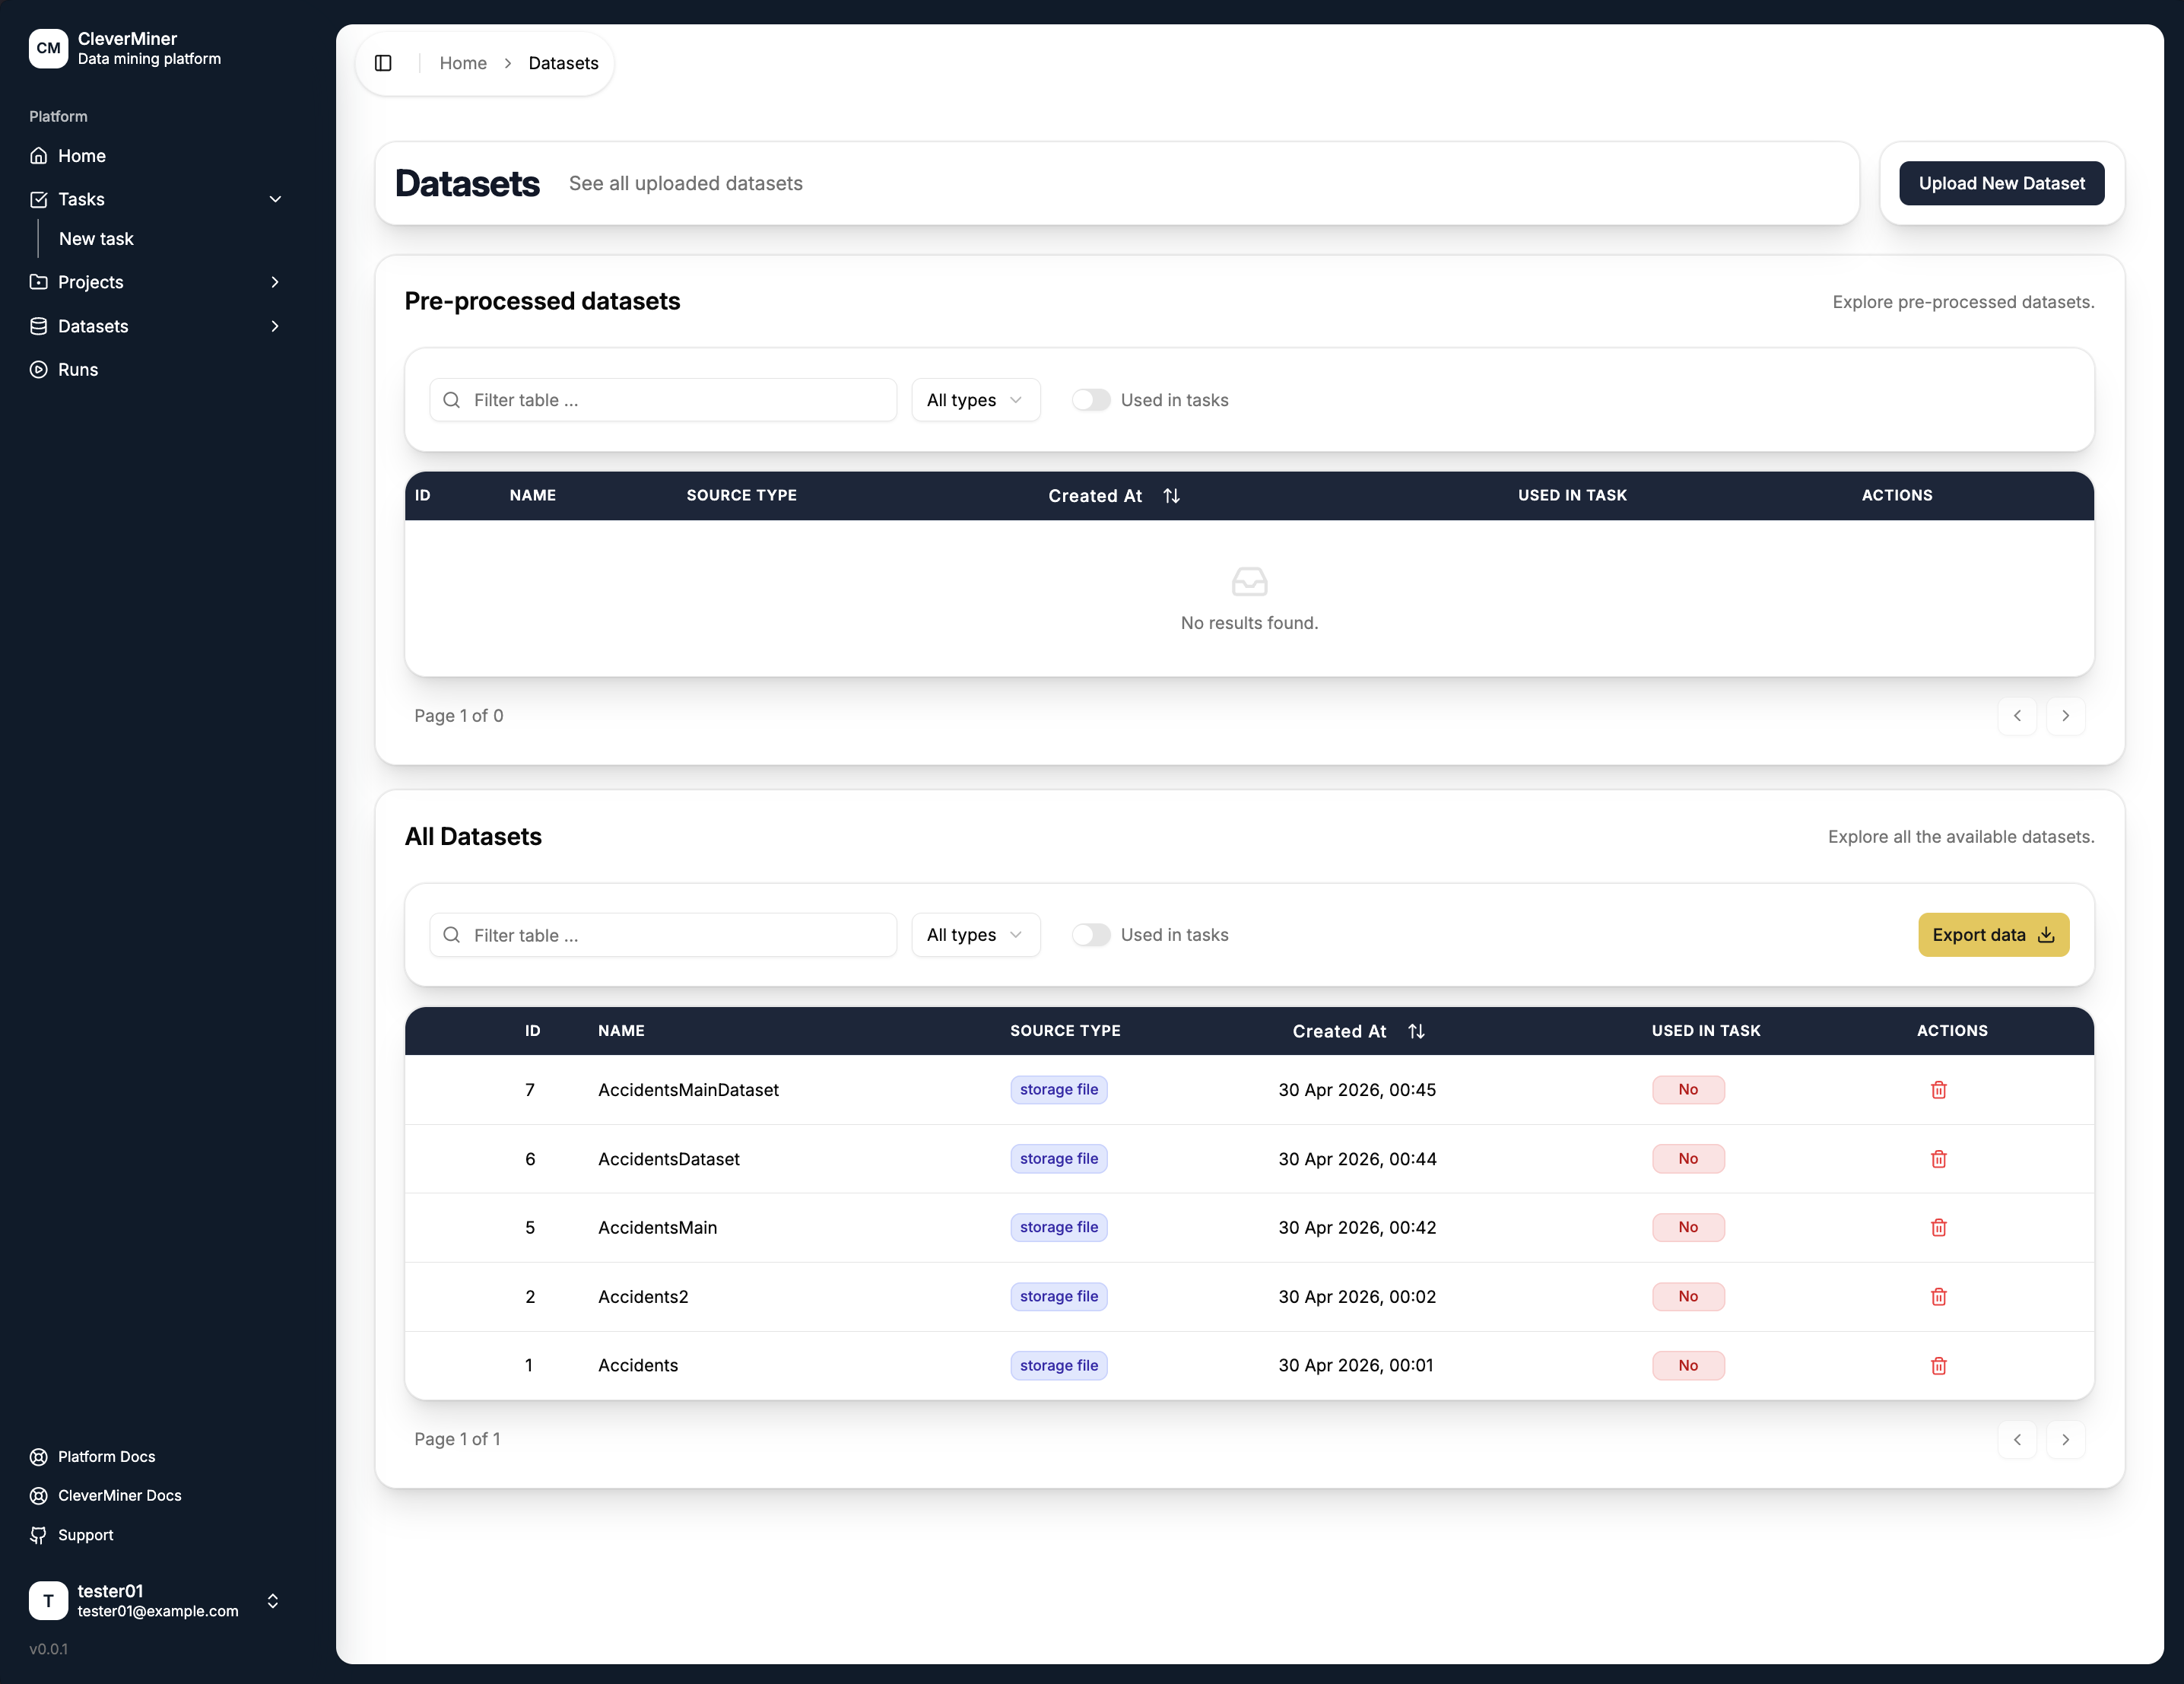
Task: Open All types dropdown in All Datasets
Action: [x=975, y=935]
